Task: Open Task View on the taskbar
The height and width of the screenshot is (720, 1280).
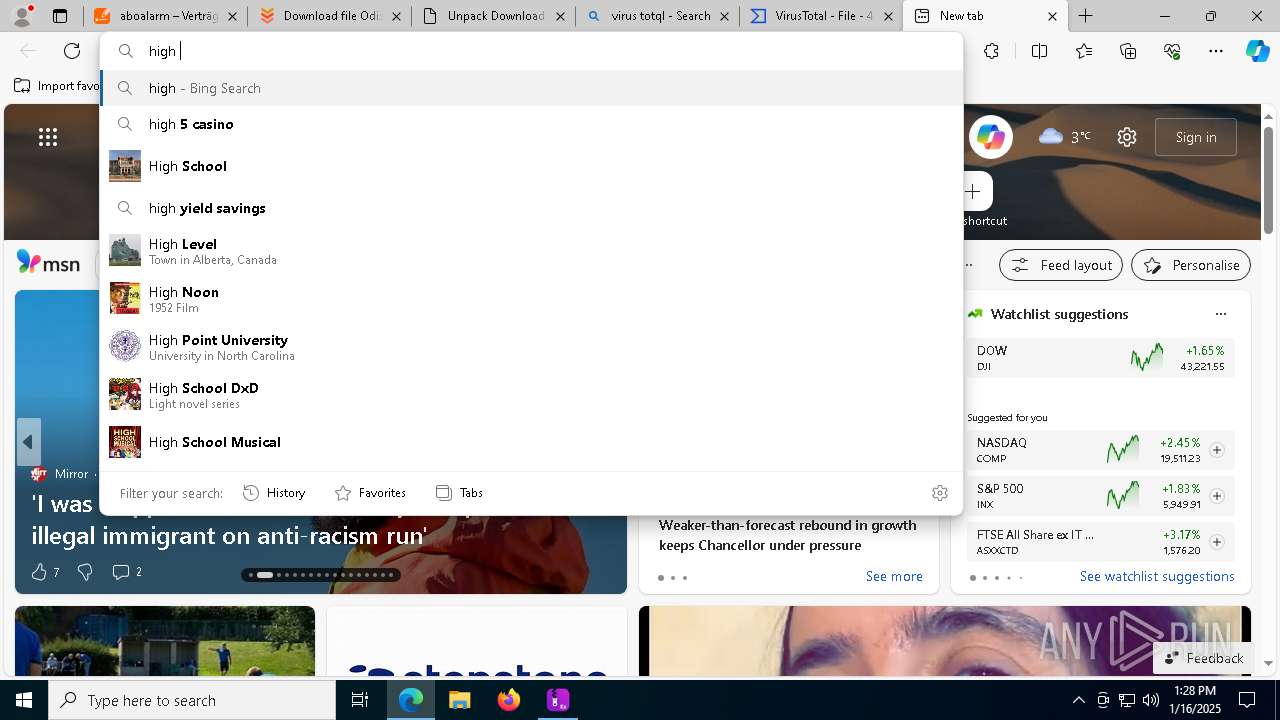Action: (x=360, y=700)
